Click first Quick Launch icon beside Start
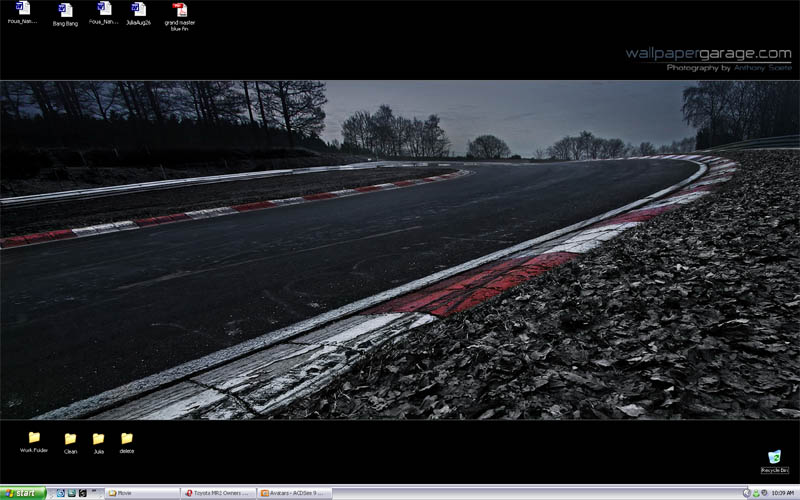800x500 pixels. [60, 493]
